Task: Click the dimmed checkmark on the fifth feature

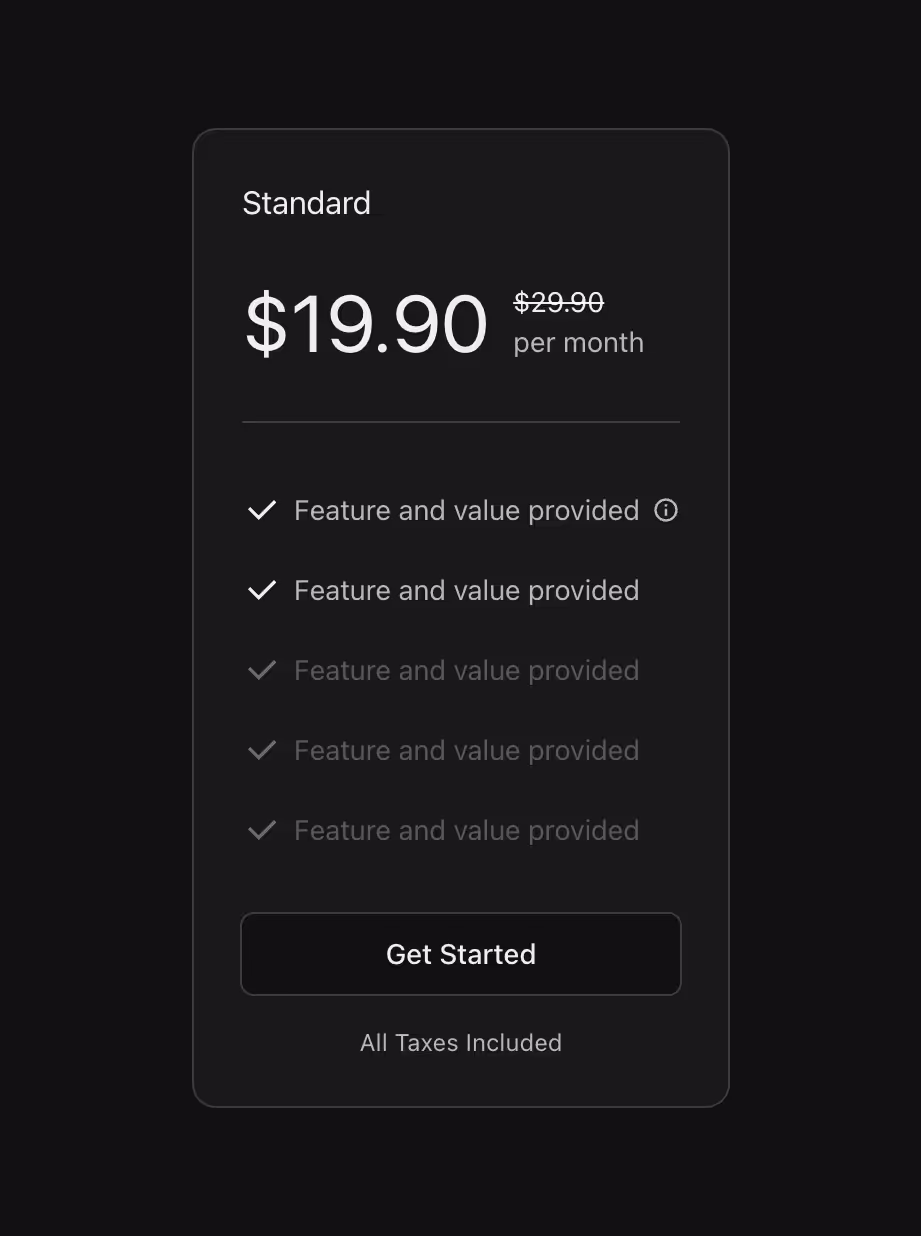Action: tap(261, 830)
